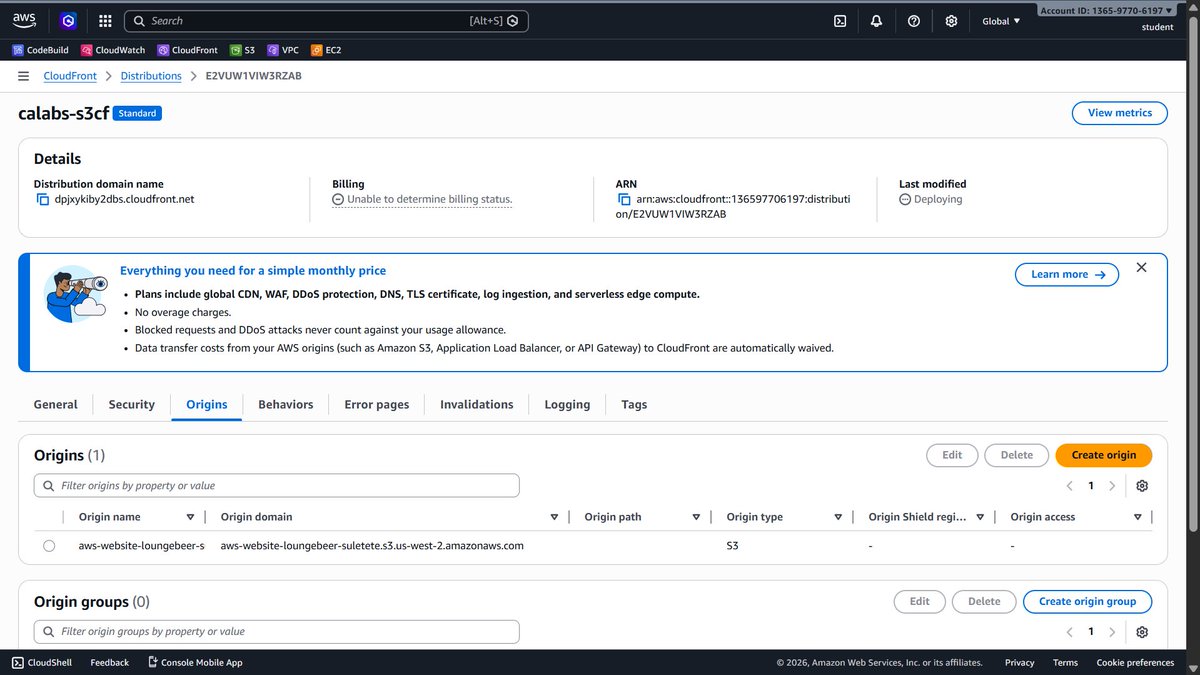
Task: Open Console Mobile App link in footer
Action: tap(195, 662)
